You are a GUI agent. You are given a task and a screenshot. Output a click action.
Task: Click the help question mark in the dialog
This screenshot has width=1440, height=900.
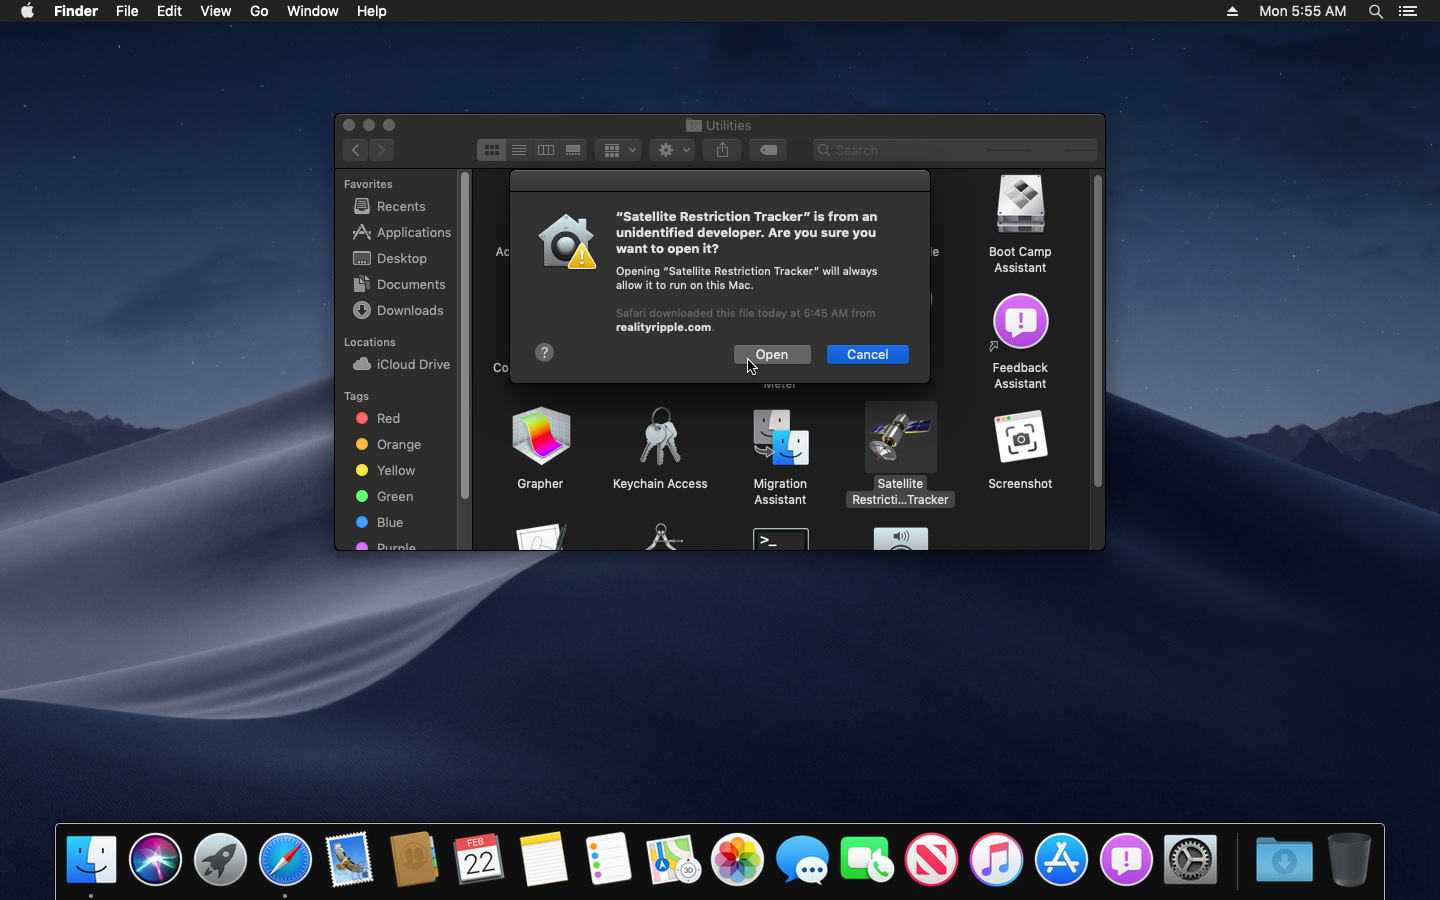(x=543, y=352)
